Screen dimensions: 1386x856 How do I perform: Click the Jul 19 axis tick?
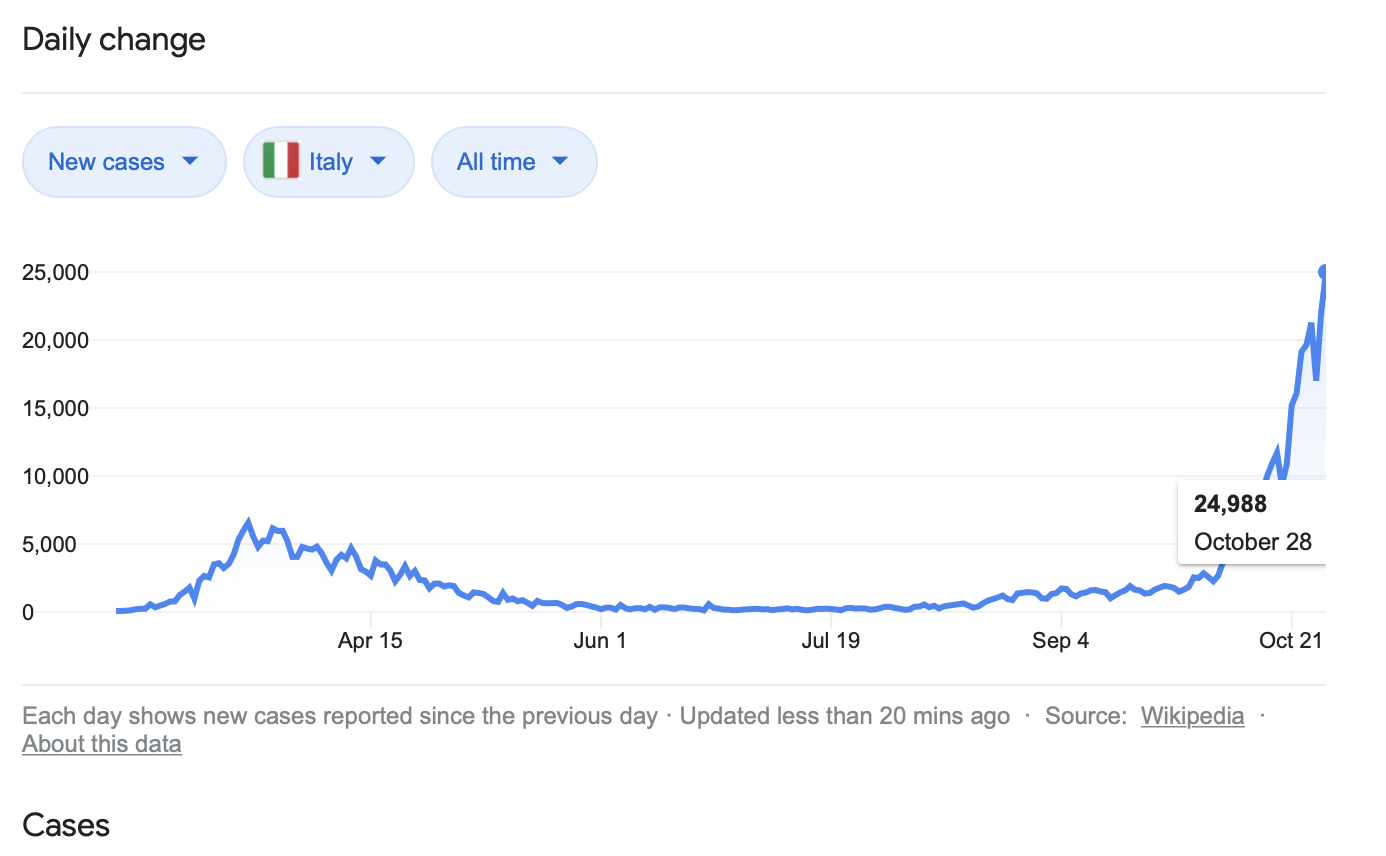[x=830, y=641]
